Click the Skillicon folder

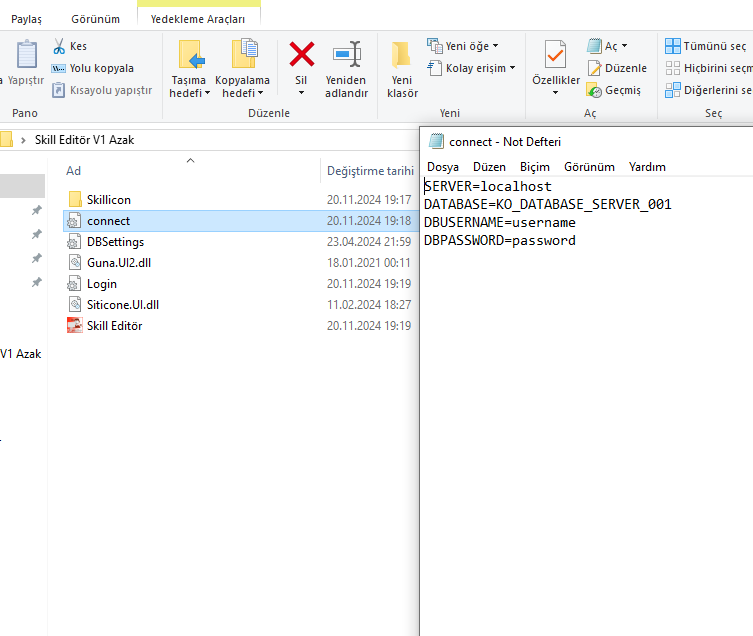pyautogui.click(x=108, y=200)
